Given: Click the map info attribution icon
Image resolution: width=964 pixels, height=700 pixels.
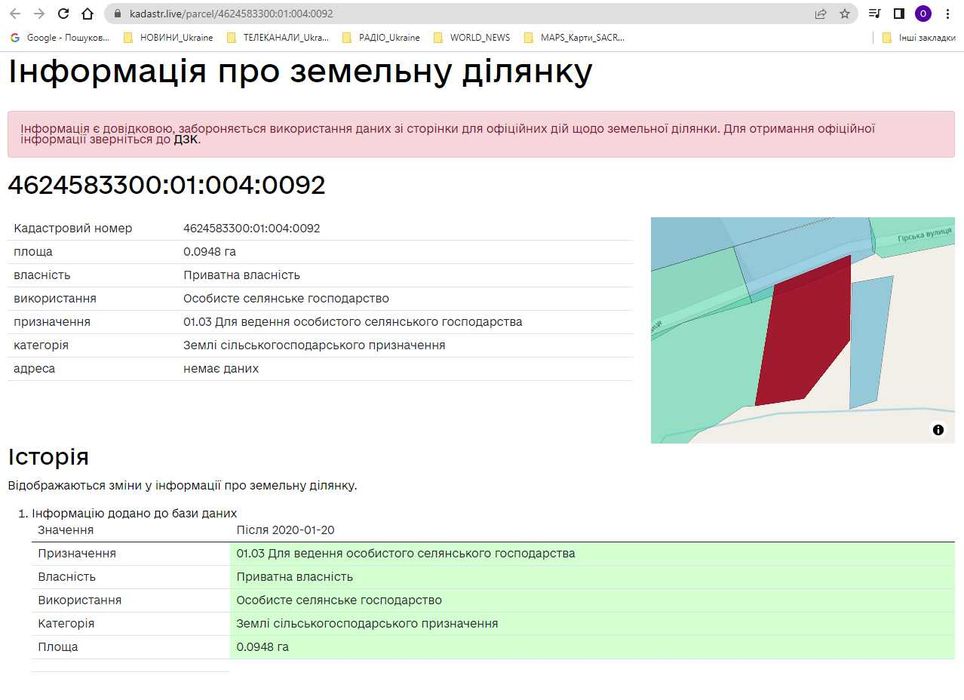Looking at the screenshot, I should click(x=938, y=430).
